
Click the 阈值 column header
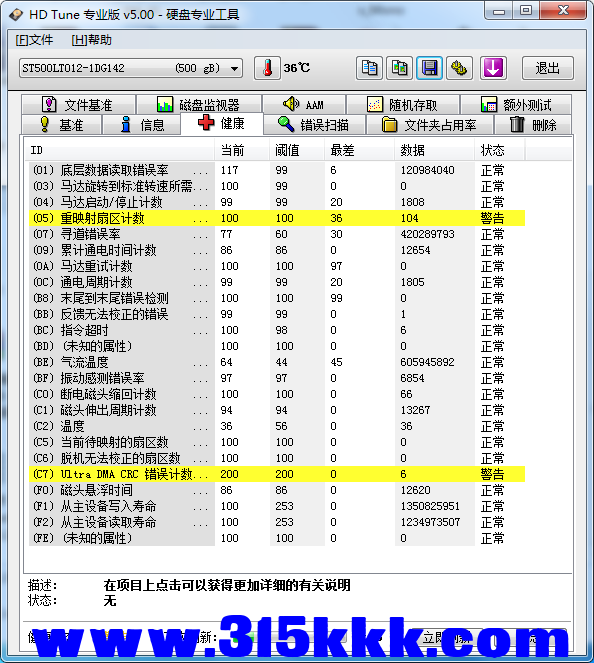[298, 150]
